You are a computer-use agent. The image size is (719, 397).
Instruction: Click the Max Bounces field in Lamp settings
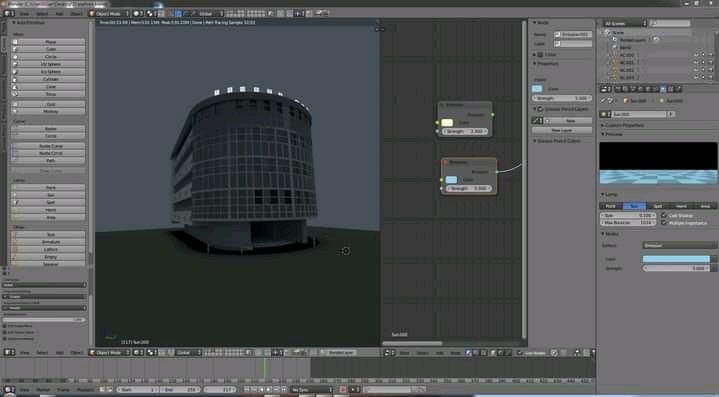point(628,223)
